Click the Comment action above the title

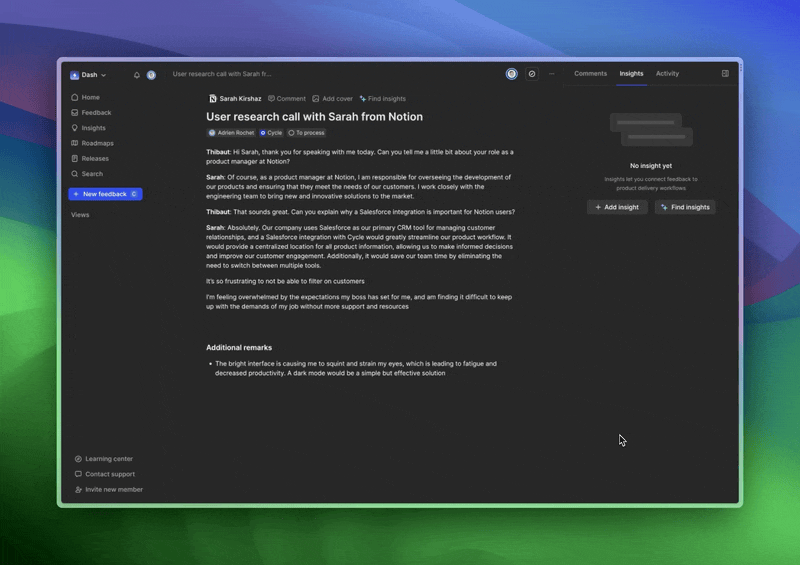coord(287,99)
